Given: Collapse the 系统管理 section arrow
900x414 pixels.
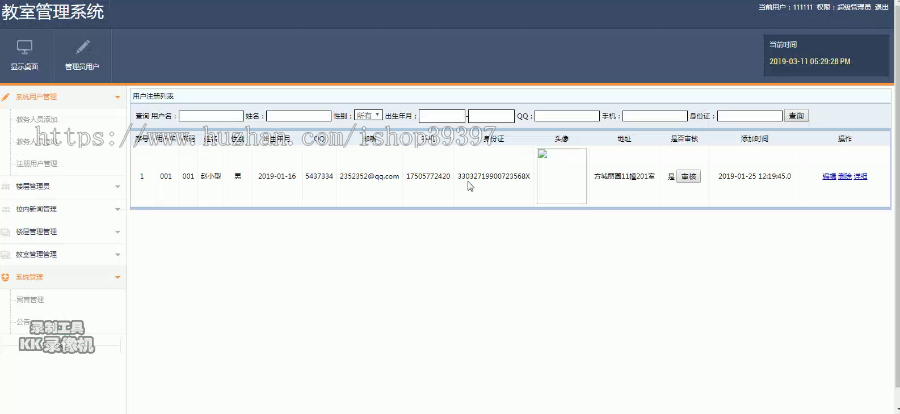Looking at the screenshot, I should pyautogui.click(x=118, y=278).
